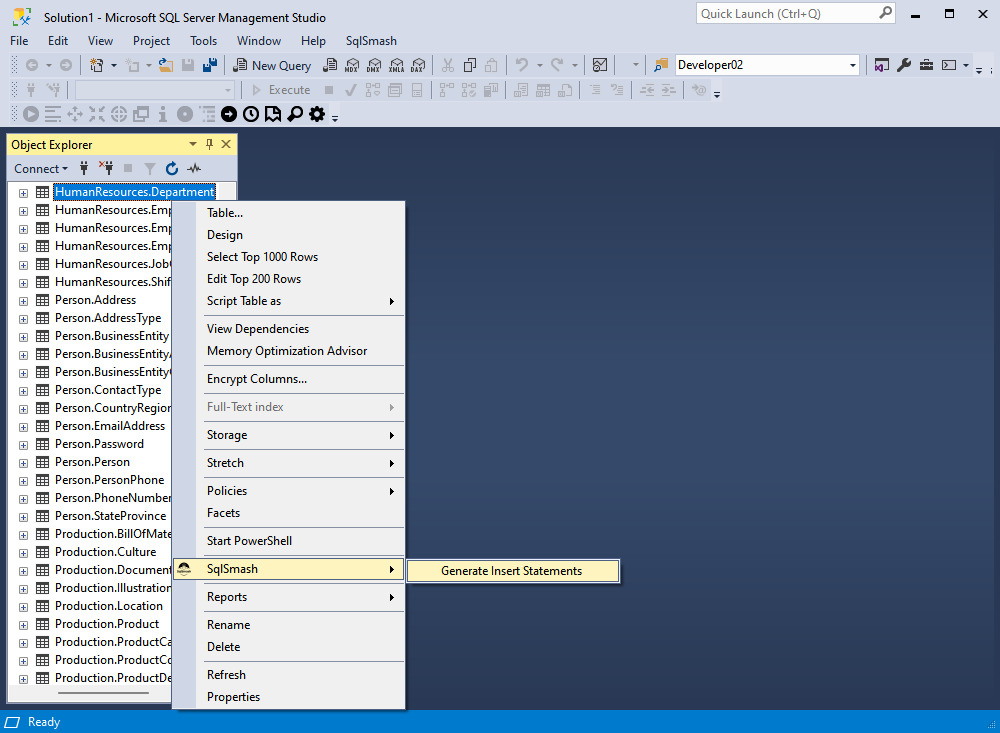Open Activity Monitor pulse icon in Object Explorer
Viewport: 1000px width, 733px height.
coord(194,168)
